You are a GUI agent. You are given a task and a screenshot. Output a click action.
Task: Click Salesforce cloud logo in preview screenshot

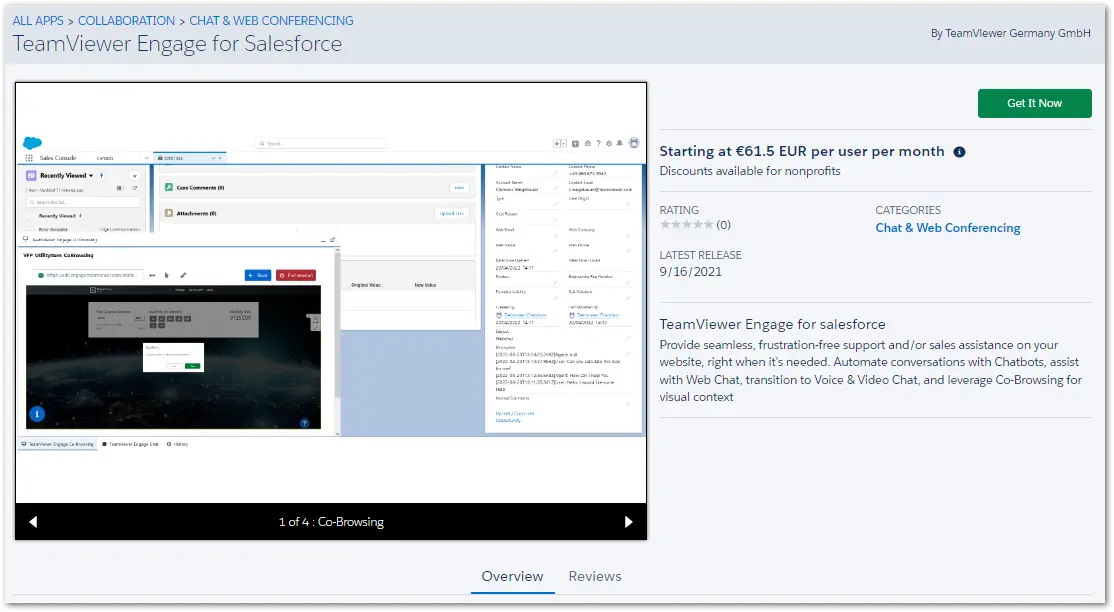33,143
